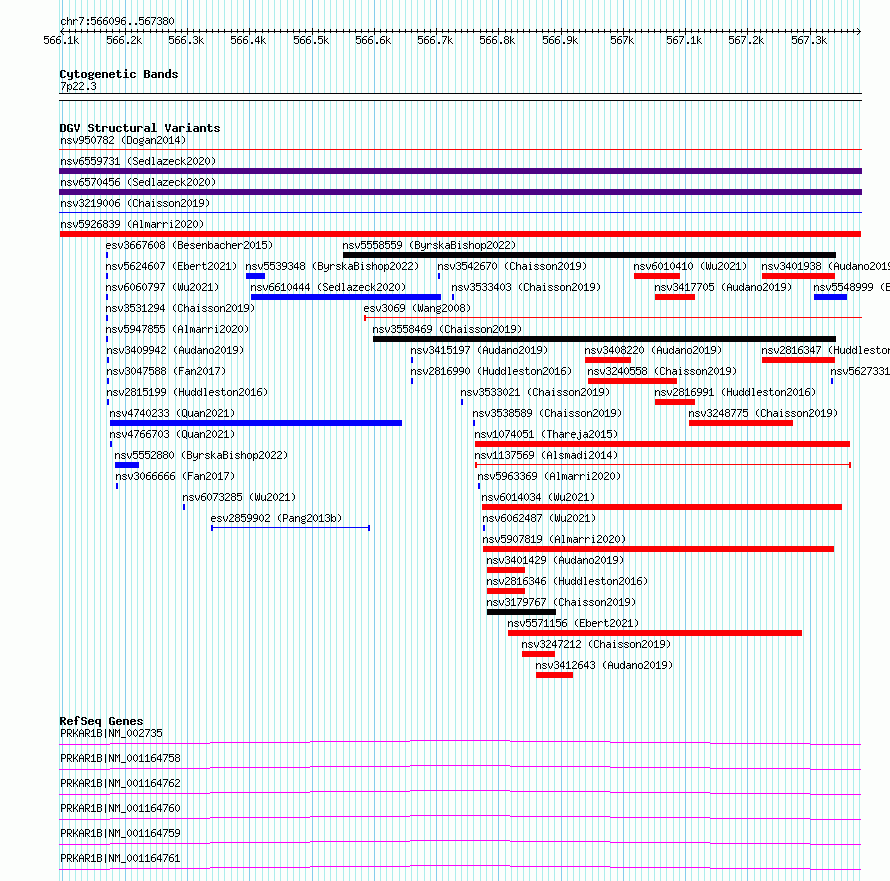Open PRKAR1B|NM_001164759 transcript
Image resolution: width=890 pixels, height=881 pixels.
tap(120, 833)
